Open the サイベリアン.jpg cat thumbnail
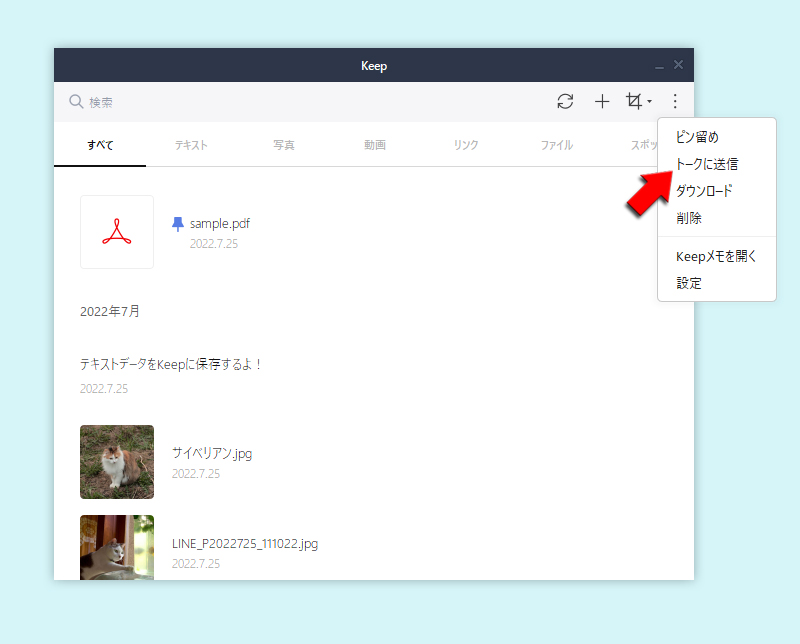The height and width of the screenshot is (644, 800). [x=116, y=462]
